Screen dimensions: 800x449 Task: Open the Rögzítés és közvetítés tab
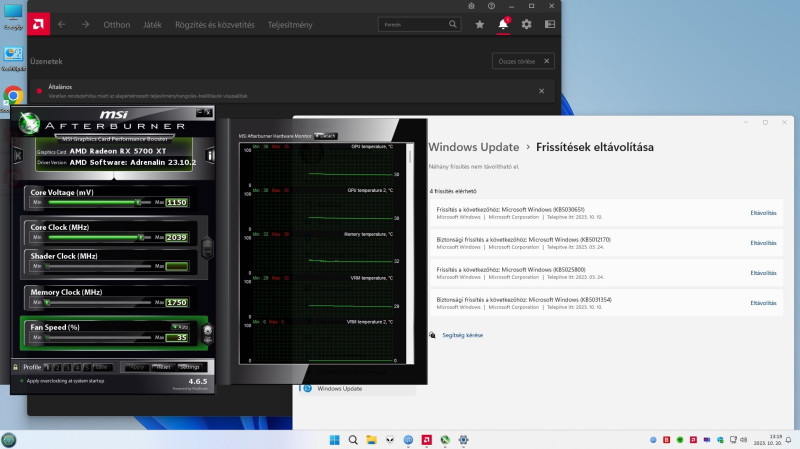pos(214,24)
